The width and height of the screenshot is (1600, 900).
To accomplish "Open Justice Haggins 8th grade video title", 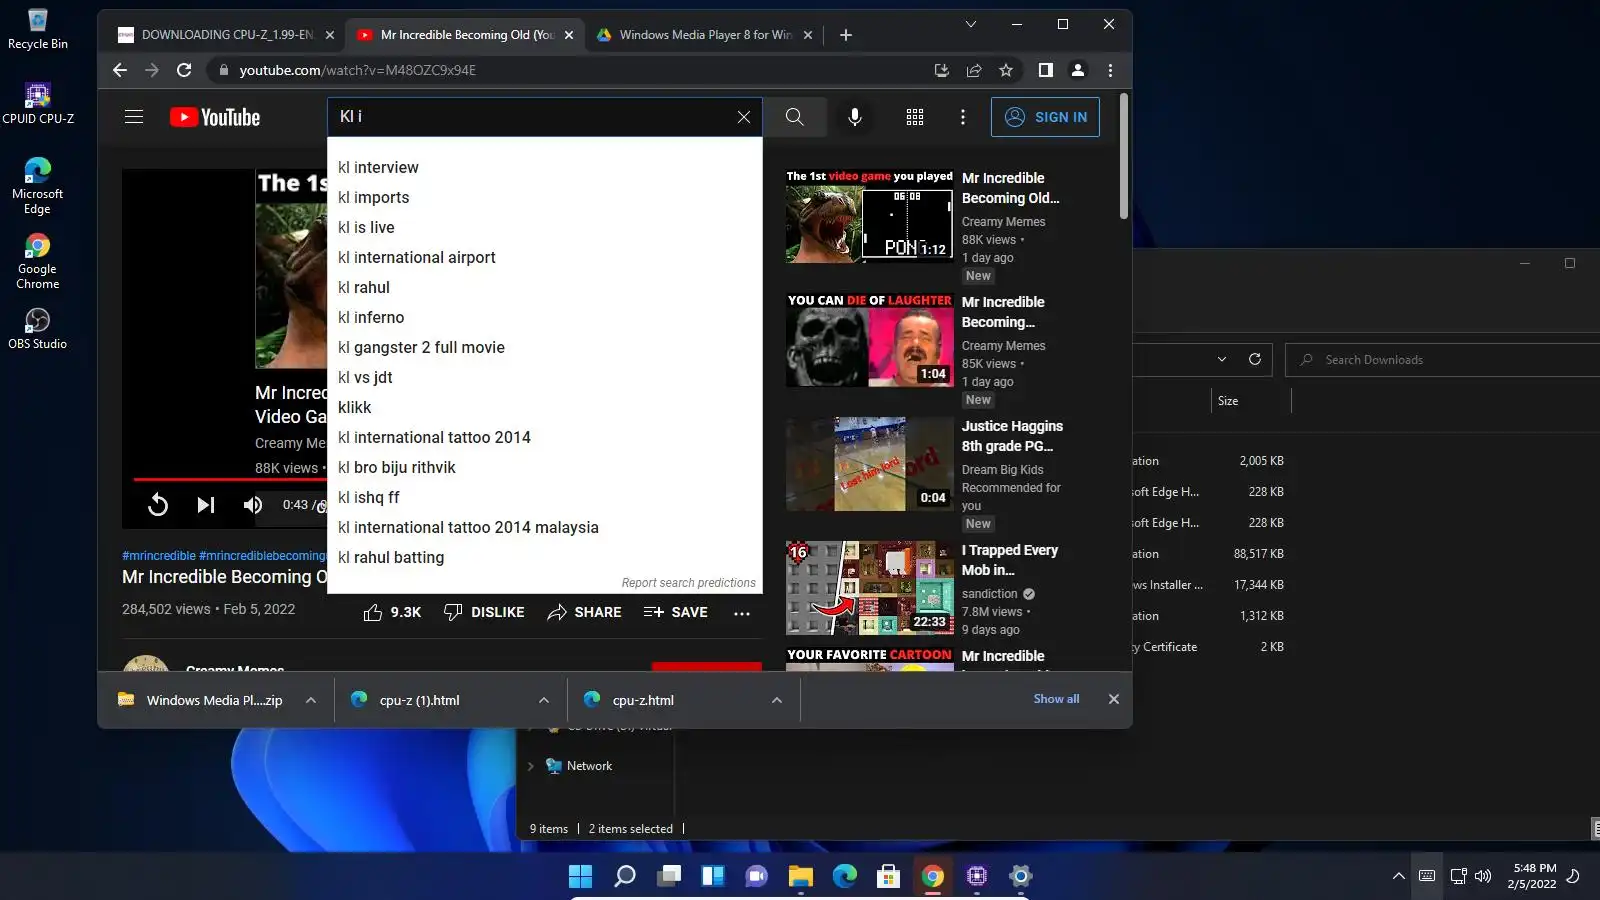I will tap(1012, 436).
